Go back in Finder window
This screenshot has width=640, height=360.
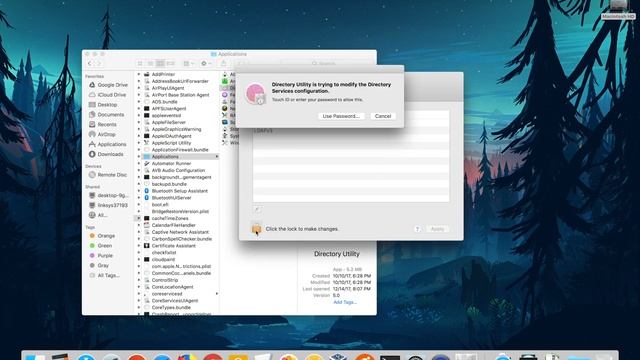89,64
